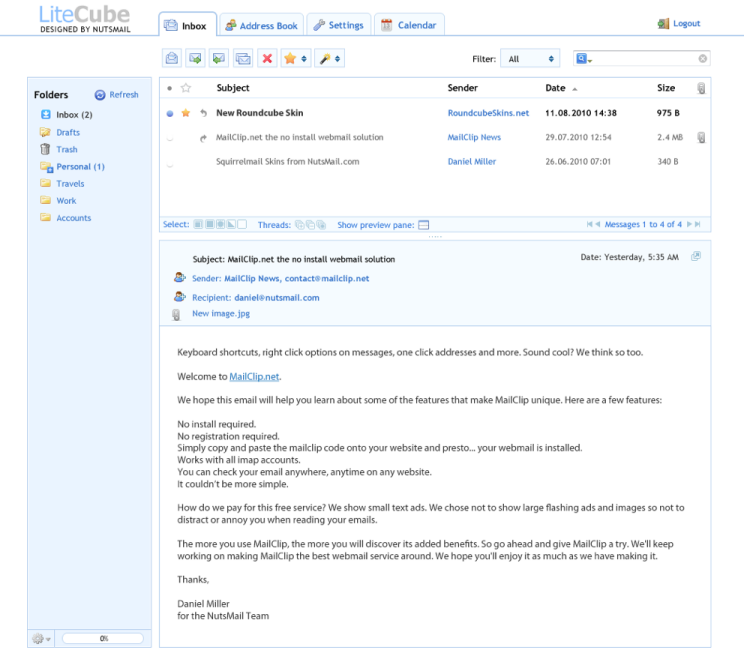
Task: Toggle the star on New Roundcube Skin
Action: 186,113
